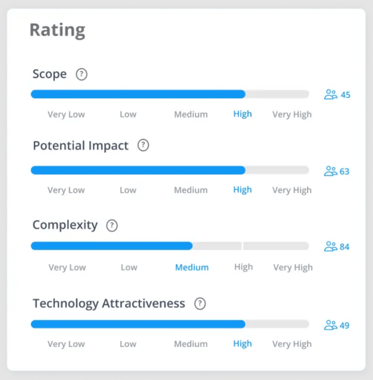
Task: Click the highlighted Medium label under Complexity
Action: [192, 267]
